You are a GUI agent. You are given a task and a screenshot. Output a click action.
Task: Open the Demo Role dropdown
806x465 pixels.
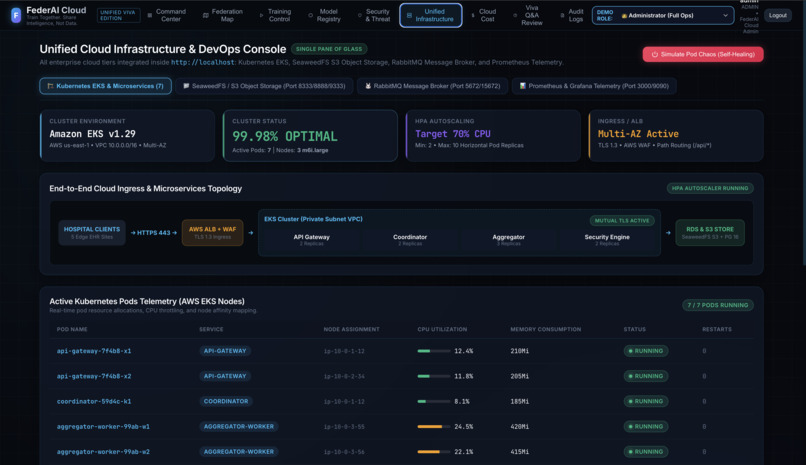tap(663, 15)
